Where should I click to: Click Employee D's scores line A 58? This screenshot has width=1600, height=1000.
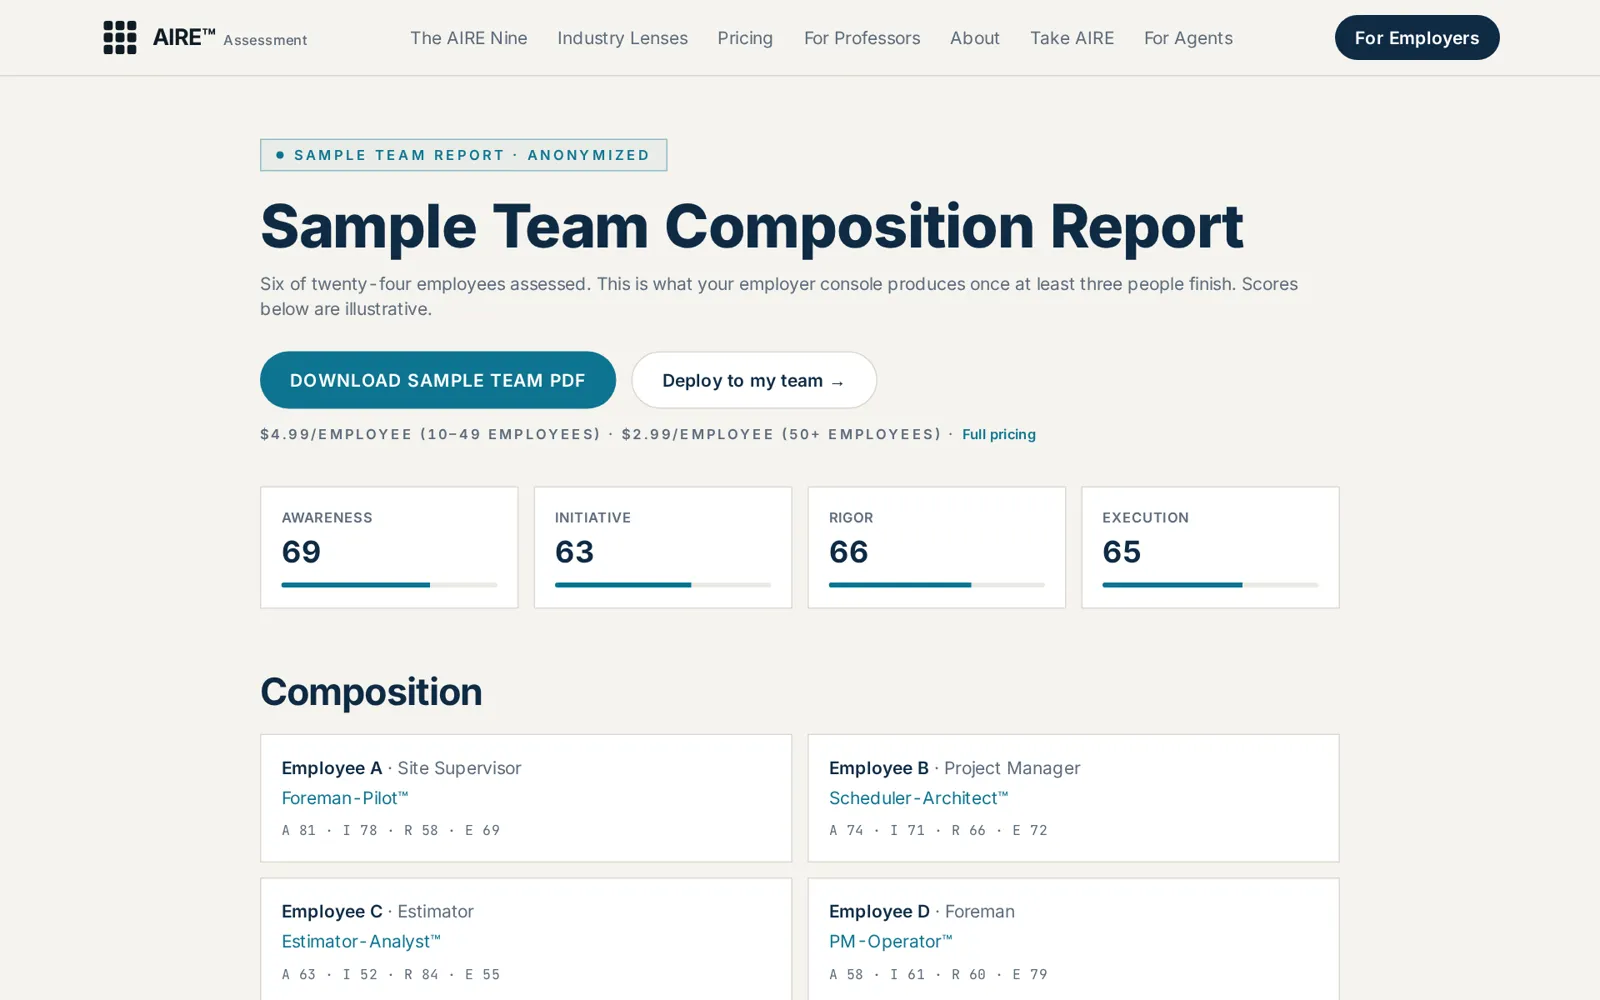938,974
